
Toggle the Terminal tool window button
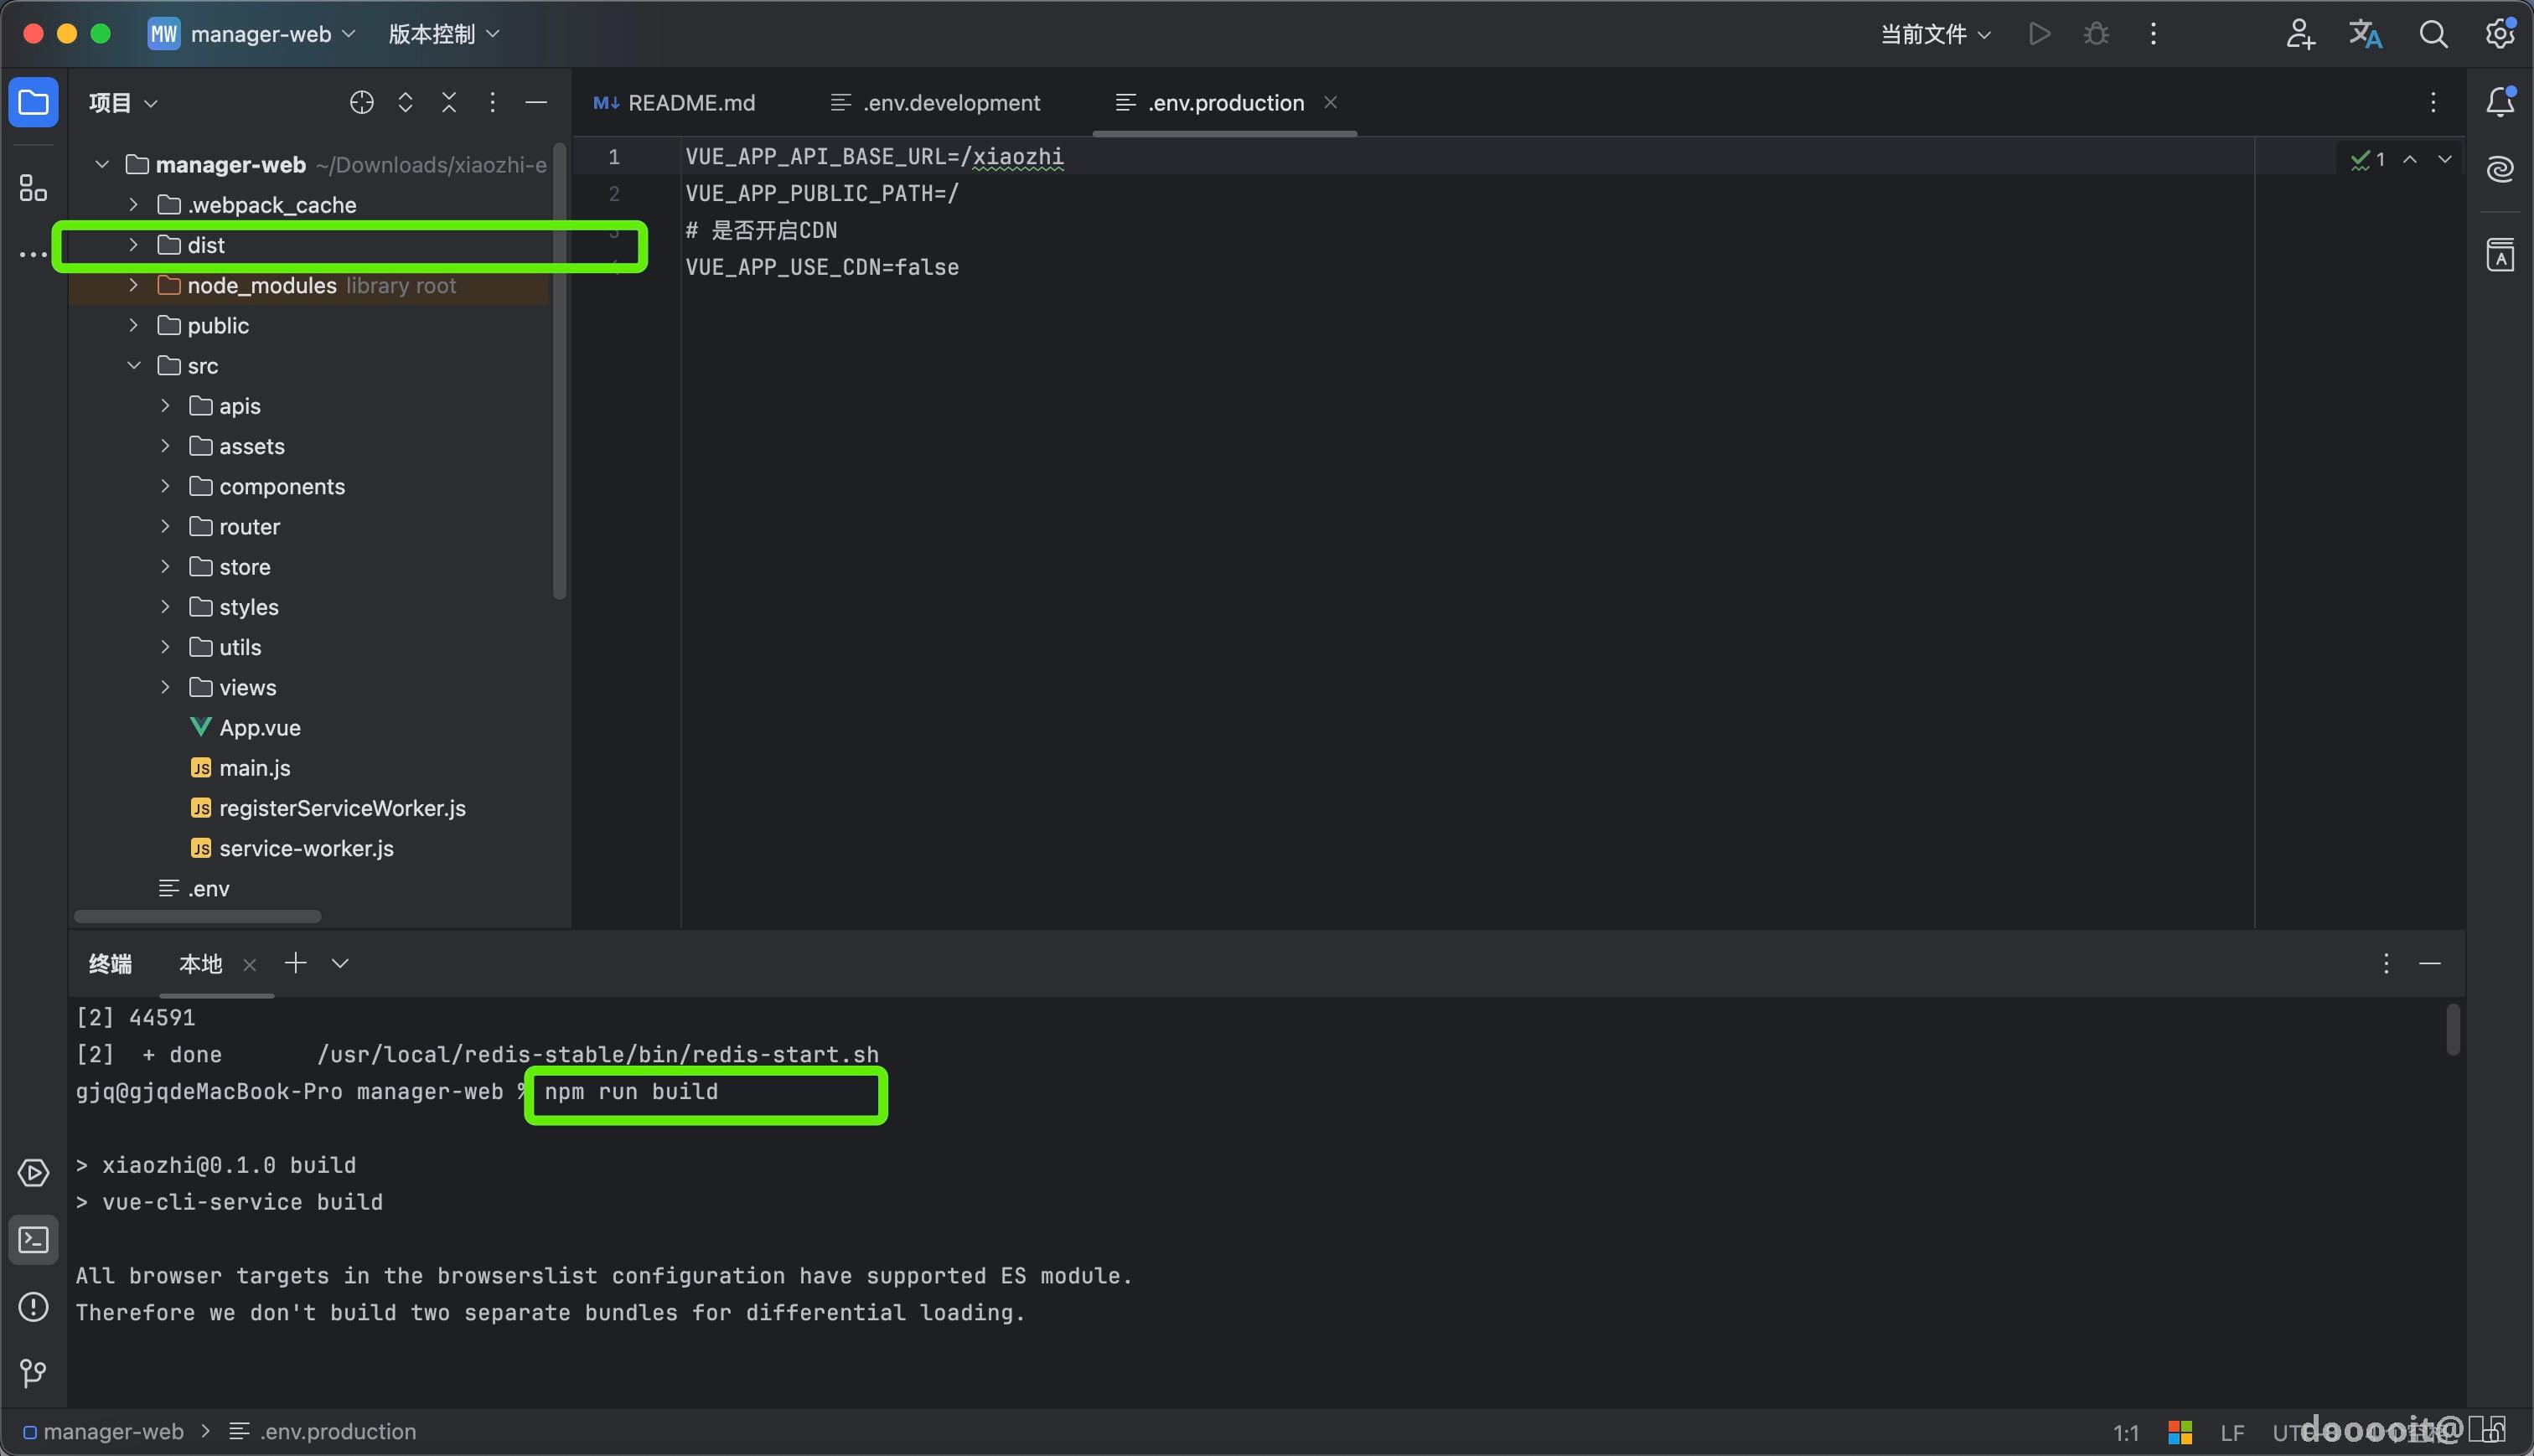pyautogui.click(x=33, y=1240)
